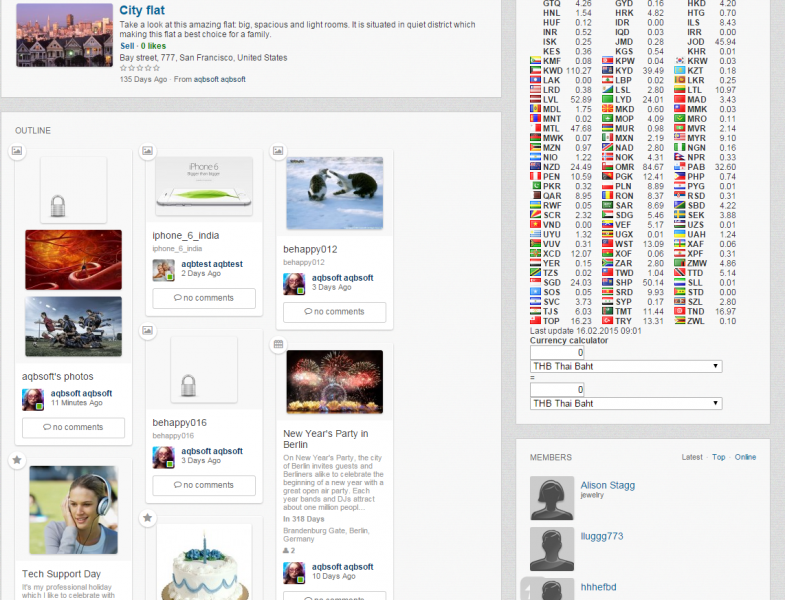Open aqbsoft name on New Year's Party card
Screen dimensions: 785x600
342,567
